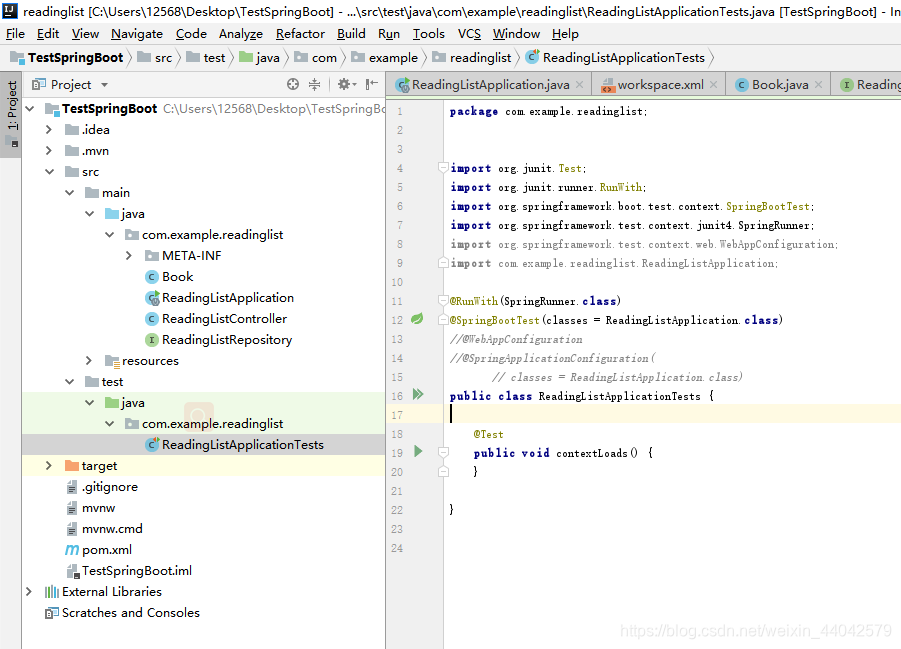
Task: Click External Libraries icon
Action: 52,592
